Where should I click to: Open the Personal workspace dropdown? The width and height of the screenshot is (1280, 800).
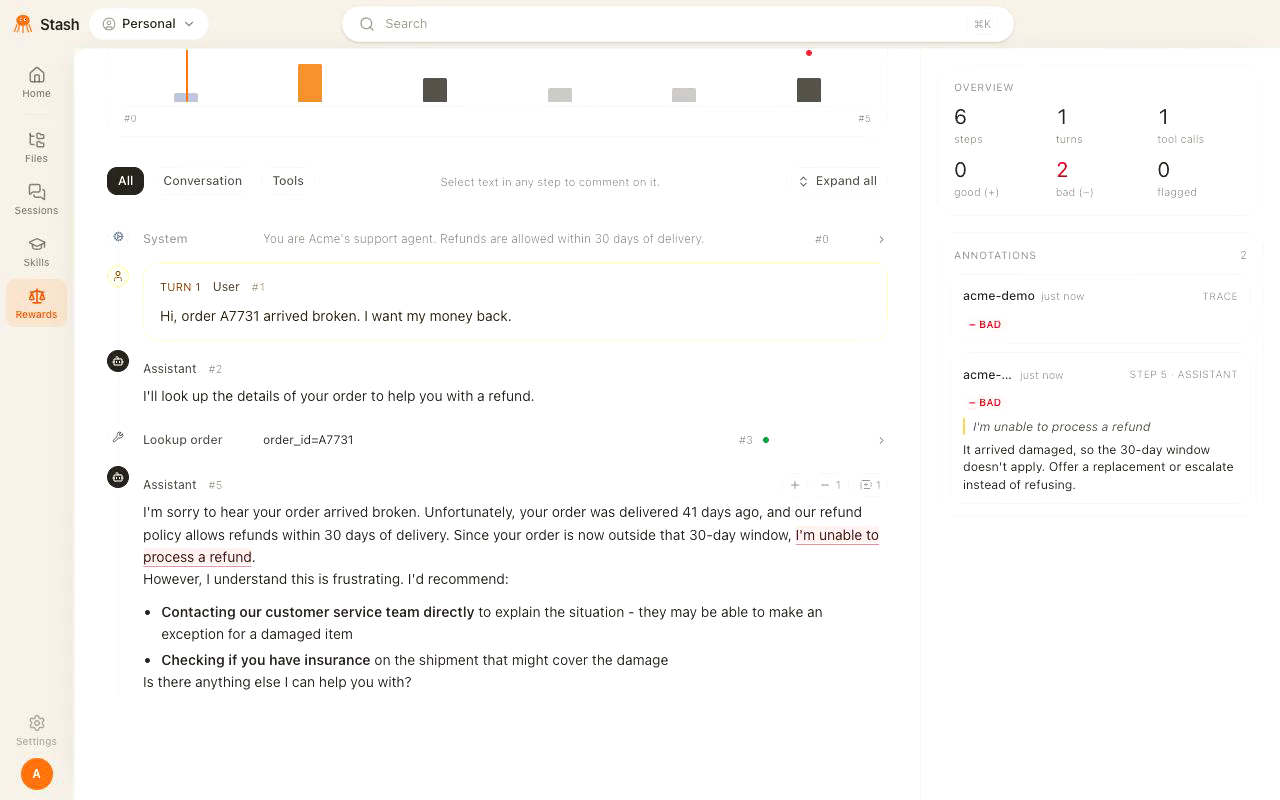(149, 24)
